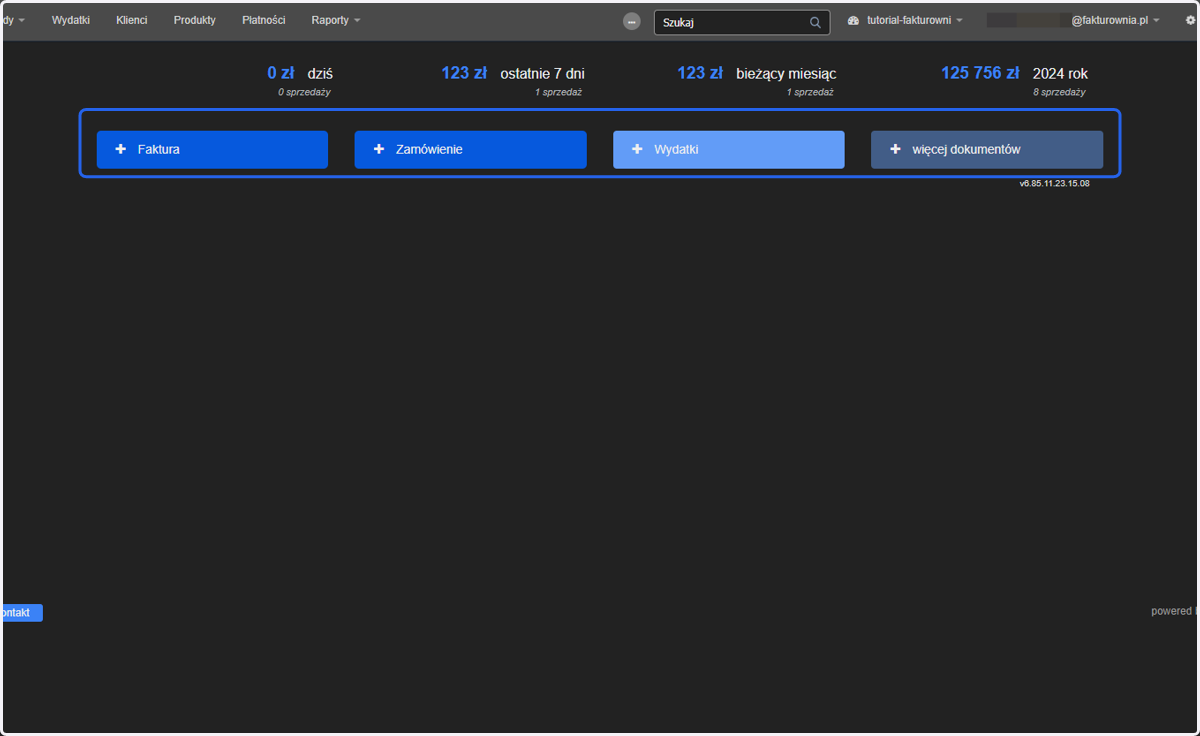Click the 'powered' text at right edge

(1173, 611)
